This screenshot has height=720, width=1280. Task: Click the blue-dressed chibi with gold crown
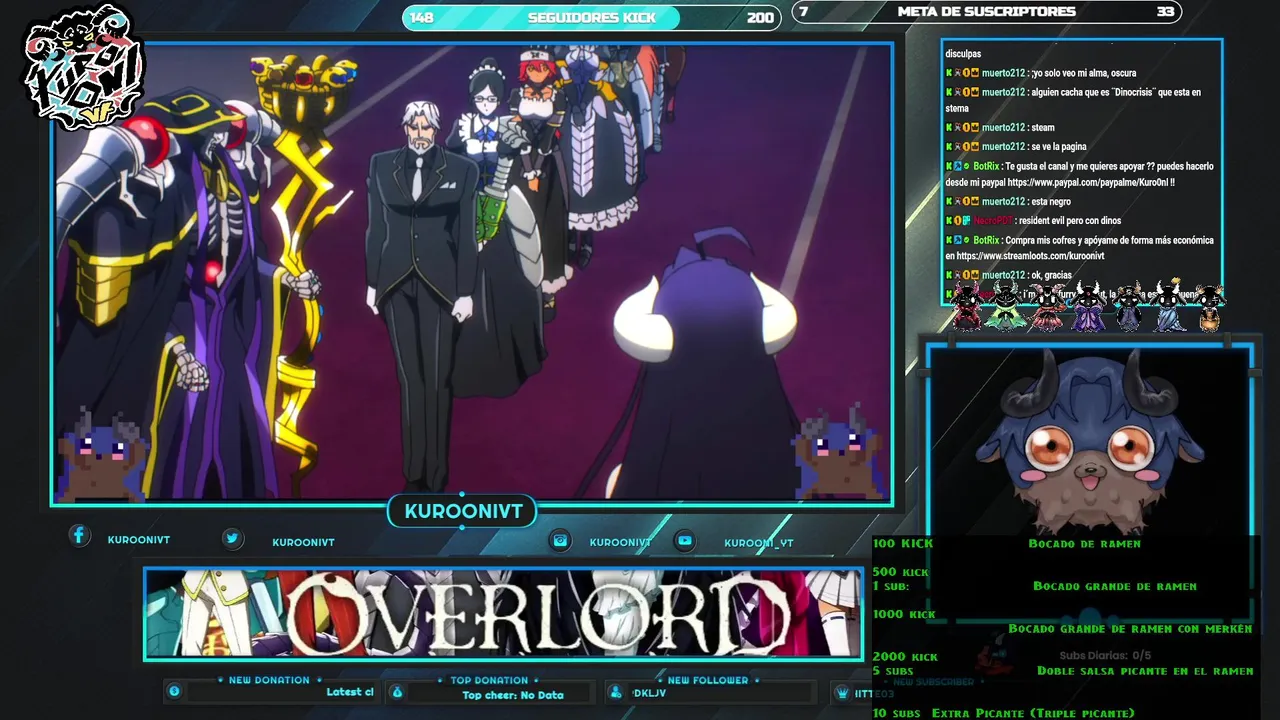click(1170, 306)
